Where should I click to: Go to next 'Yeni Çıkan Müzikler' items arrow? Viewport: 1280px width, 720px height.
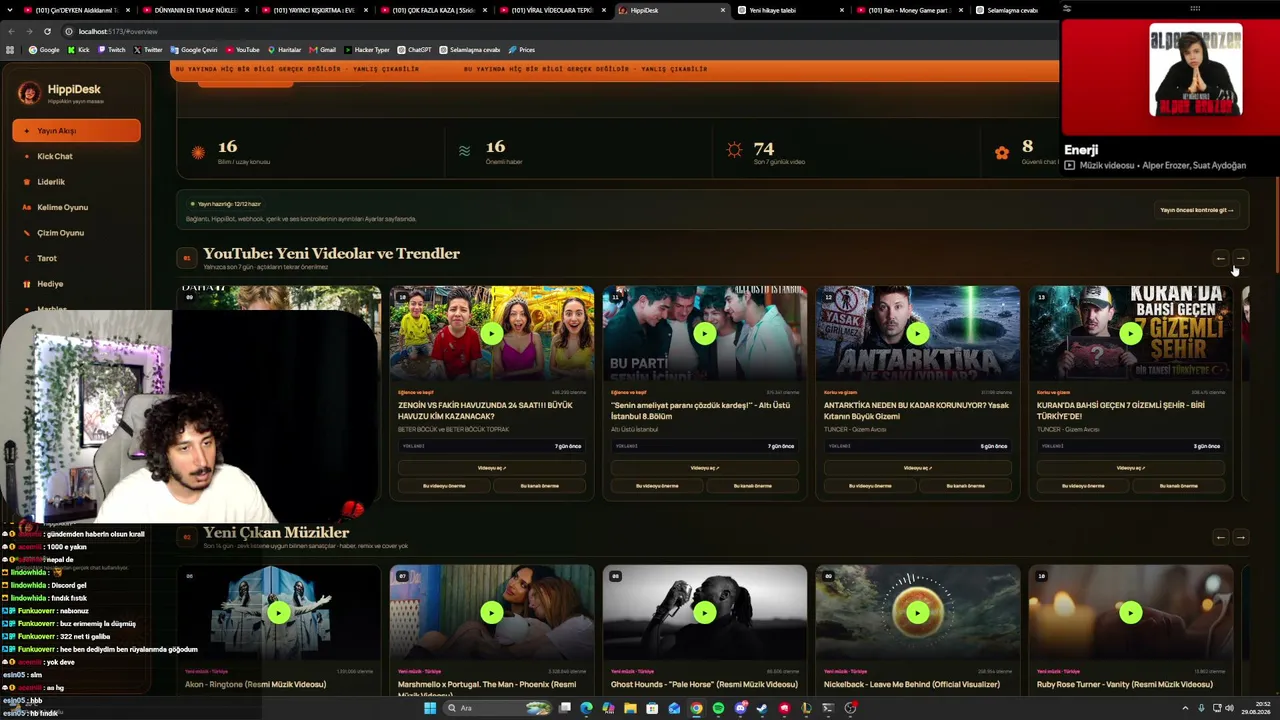click(1240, 537)
